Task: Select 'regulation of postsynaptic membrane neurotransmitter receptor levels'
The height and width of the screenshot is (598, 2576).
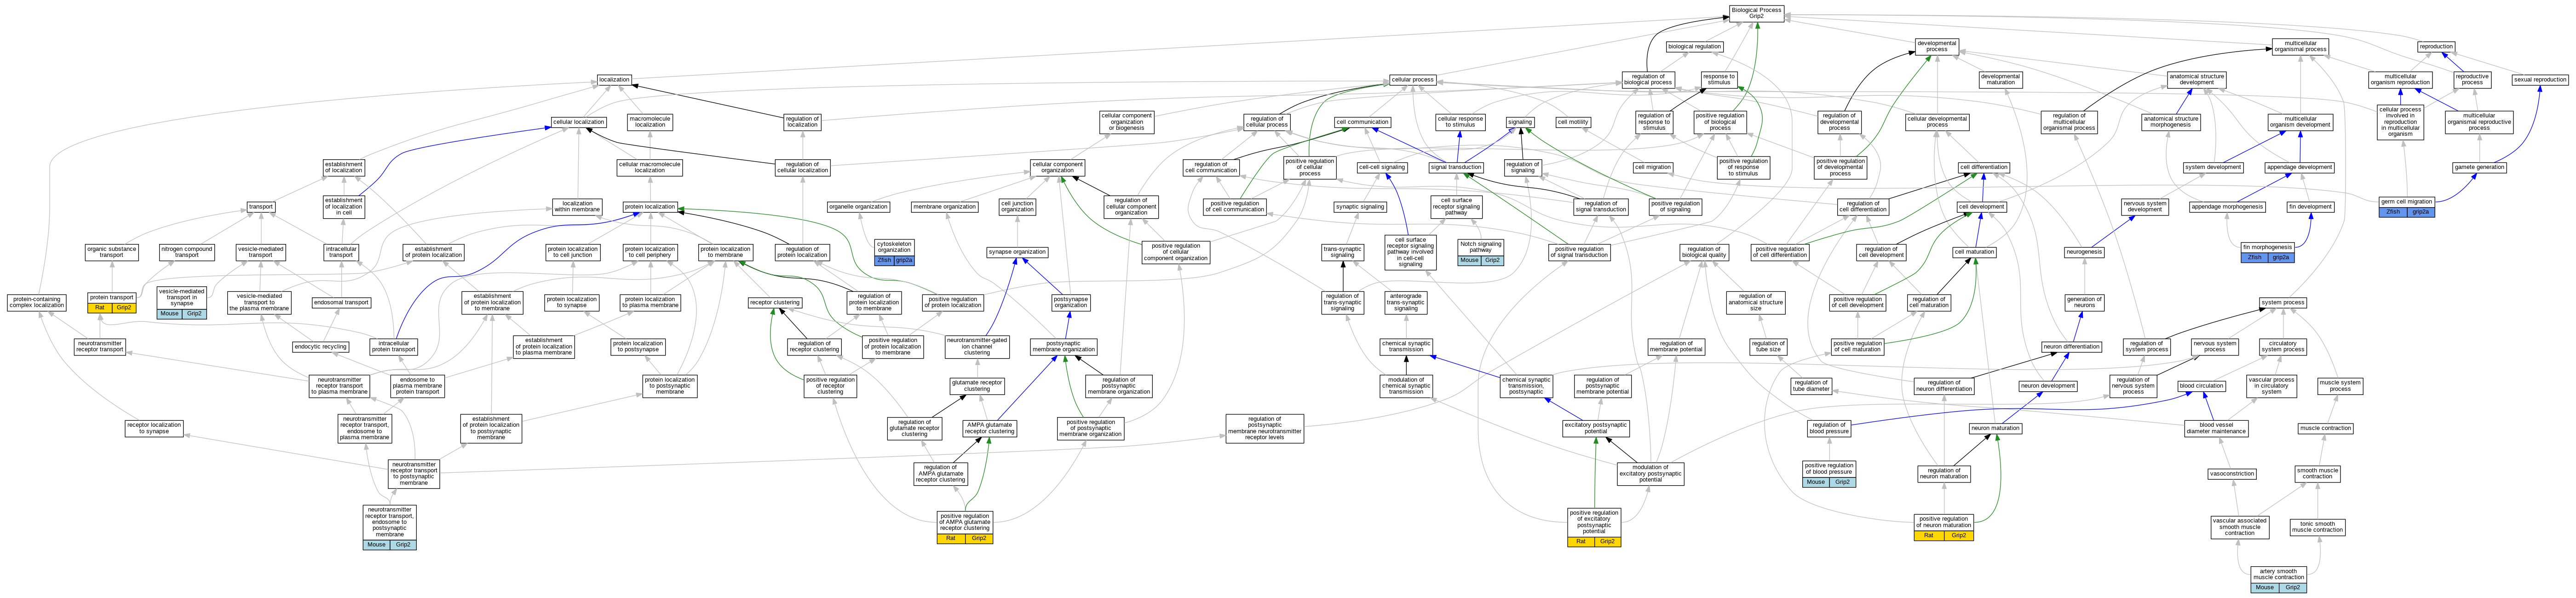Action: coord(1264,428)
